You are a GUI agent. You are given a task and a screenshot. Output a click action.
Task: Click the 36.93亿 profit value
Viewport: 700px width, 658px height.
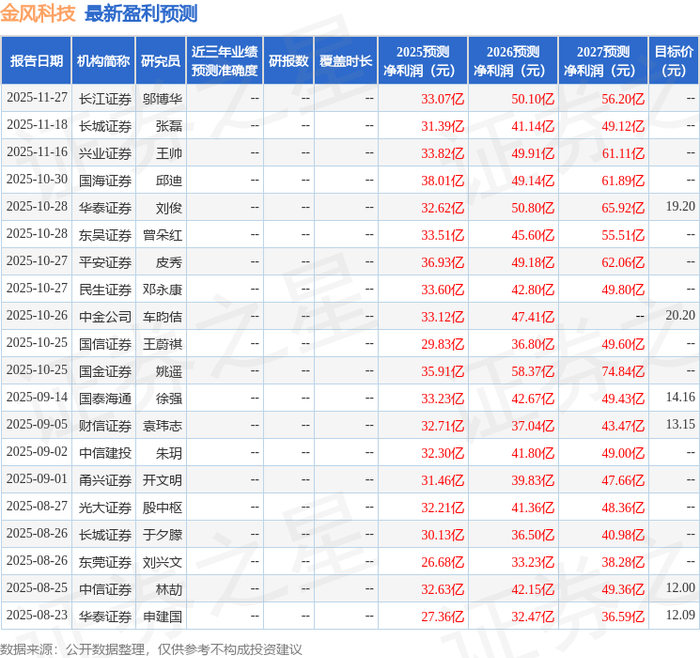click(442, 262)
